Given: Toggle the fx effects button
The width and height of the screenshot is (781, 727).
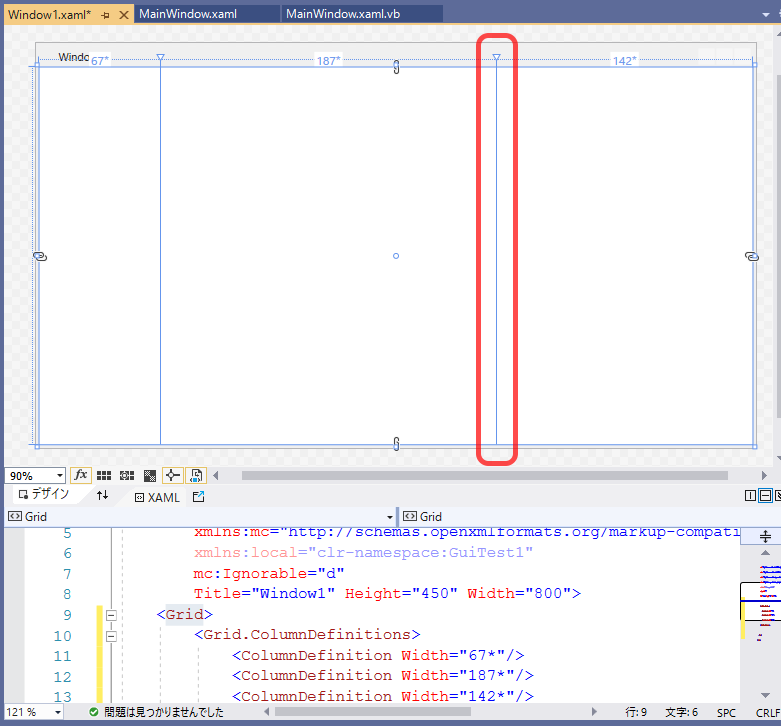Looking at the screenshot, I should point(81,476).
